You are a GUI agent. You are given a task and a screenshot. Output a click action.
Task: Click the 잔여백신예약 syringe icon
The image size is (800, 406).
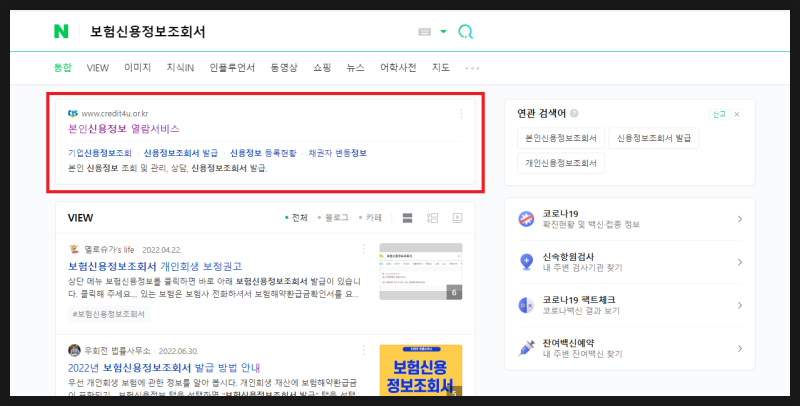click(x=526, y=348)
